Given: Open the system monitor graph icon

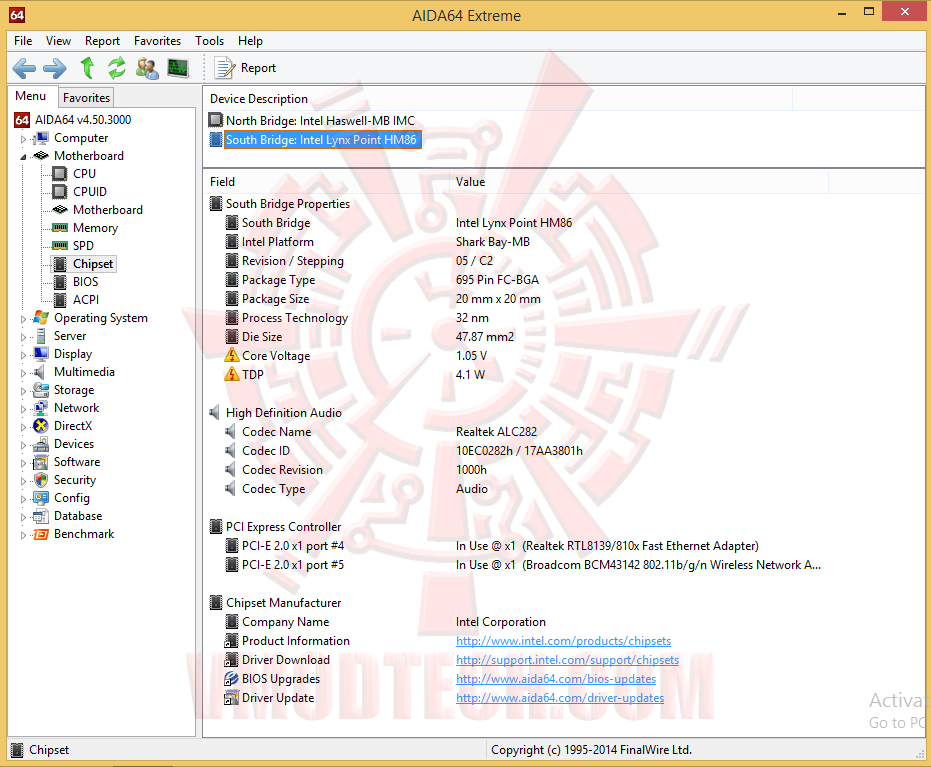Looking at the screenshot, I should (x=178, y=68).
